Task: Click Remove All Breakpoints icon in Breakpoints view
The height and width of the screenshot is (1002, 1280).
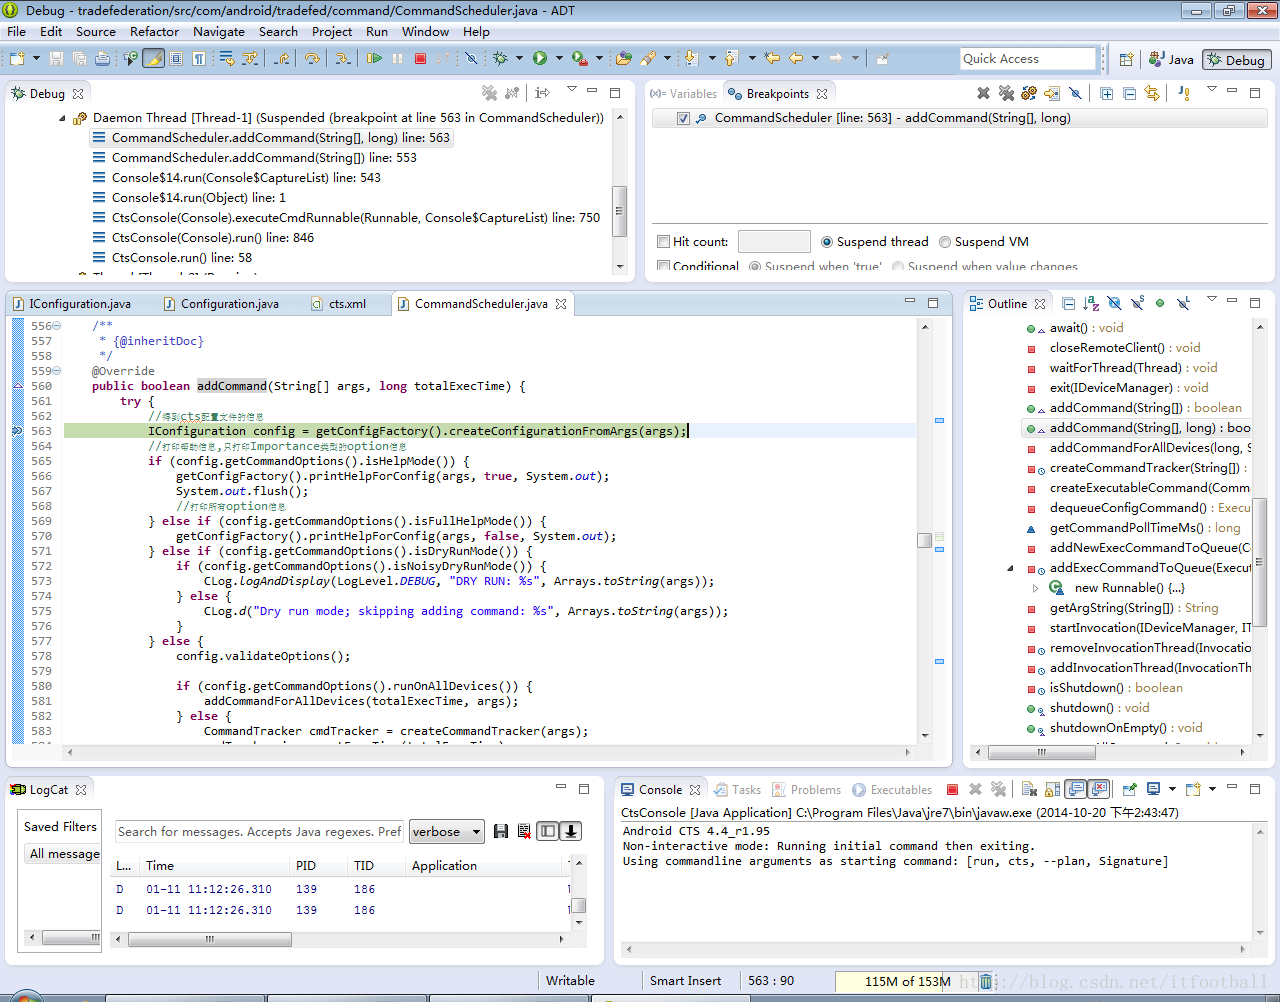Action: coord(1006,93)
